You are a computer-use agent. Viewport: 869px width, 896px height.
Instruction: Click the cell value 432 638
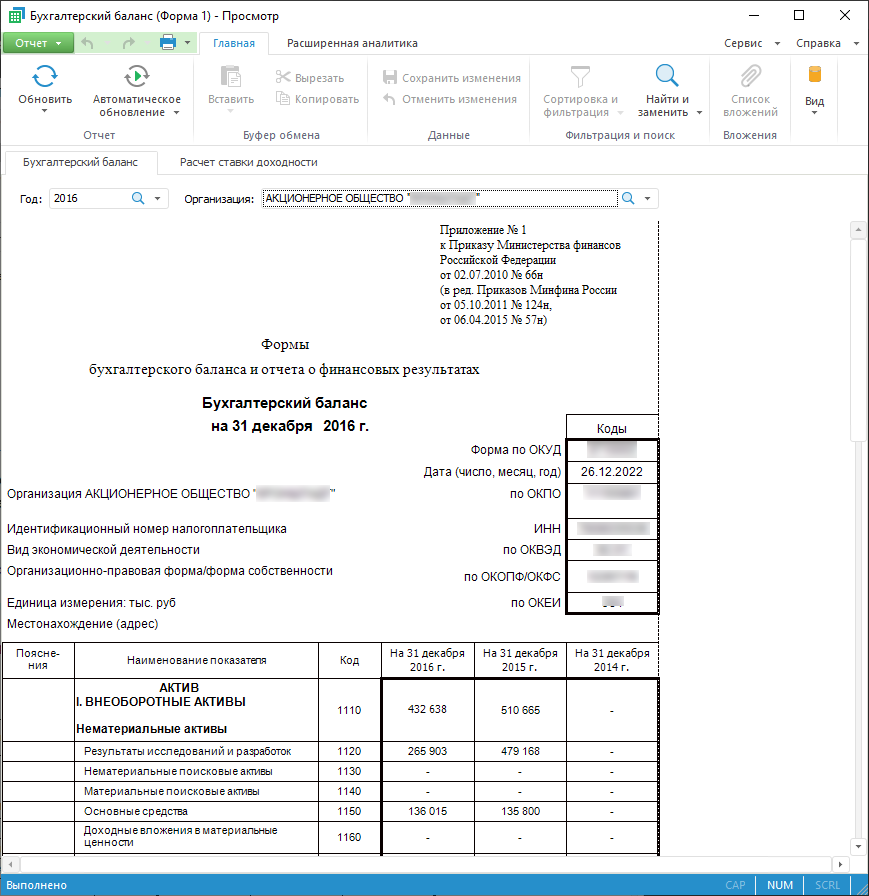tap(427, 709)
